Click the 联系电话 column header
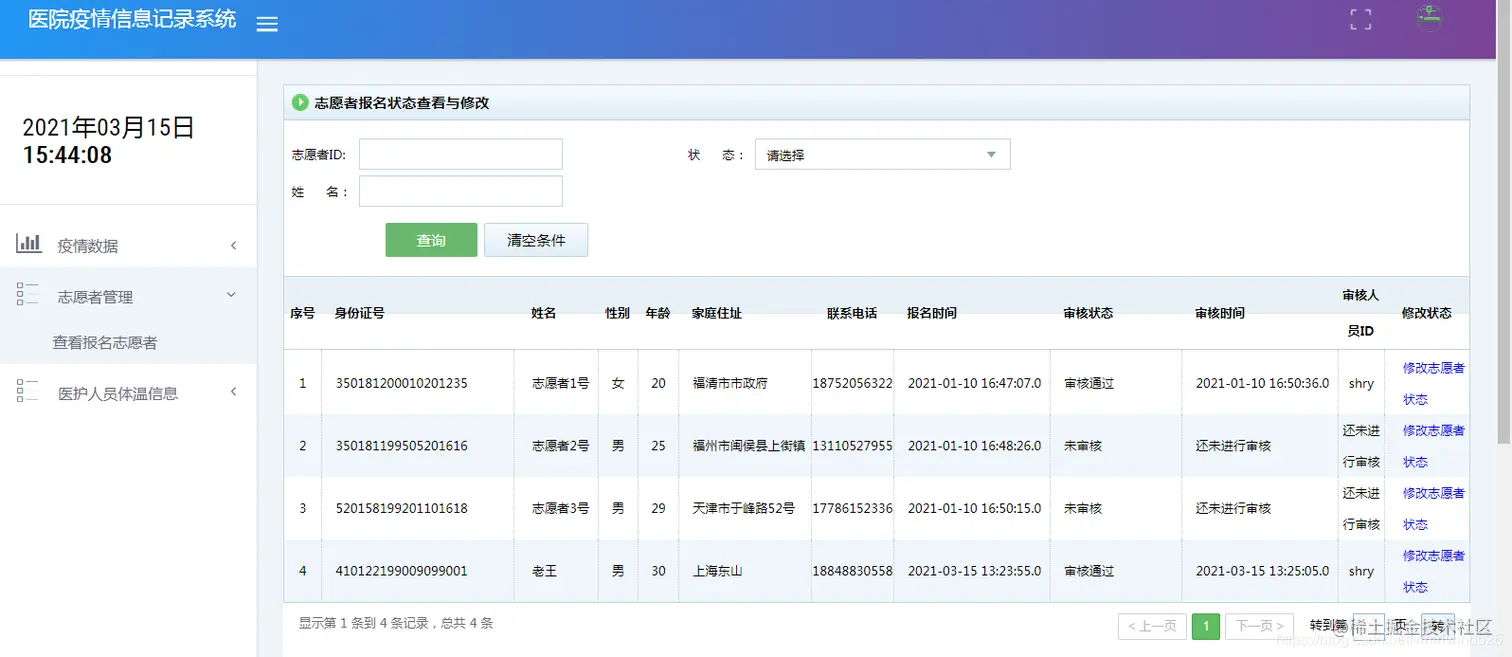1512x657 pixels. tap(852, 313)
